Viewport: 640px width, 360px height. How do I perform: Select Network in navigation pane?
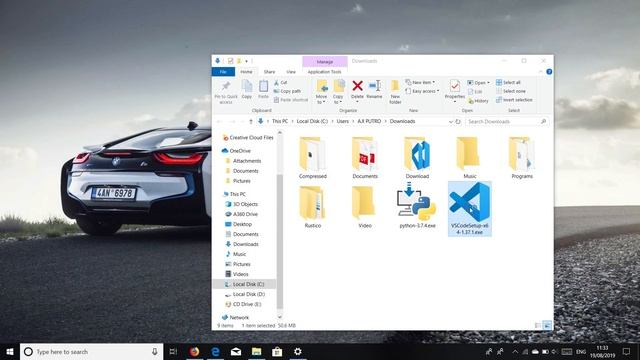coord(236,318)
